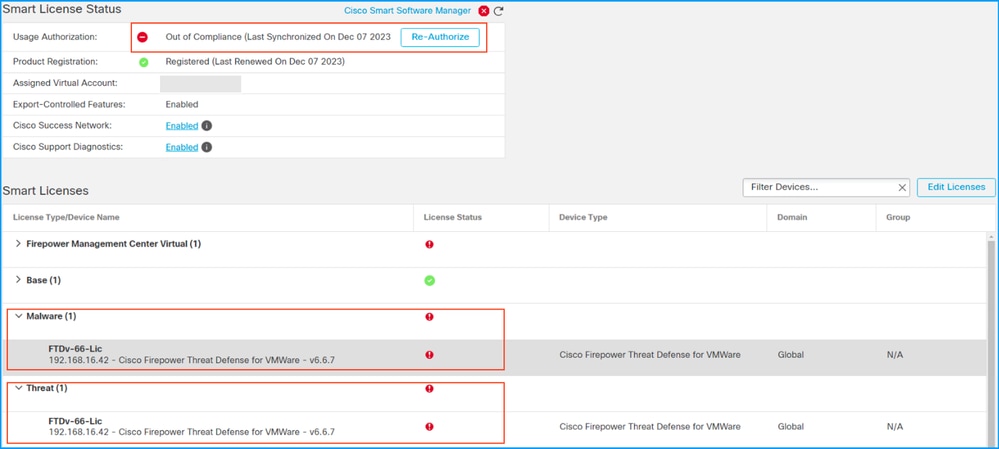Click the Threat (1) group error status icon
Viewport: 999px width, 449px height.
[x=429, y=388]
